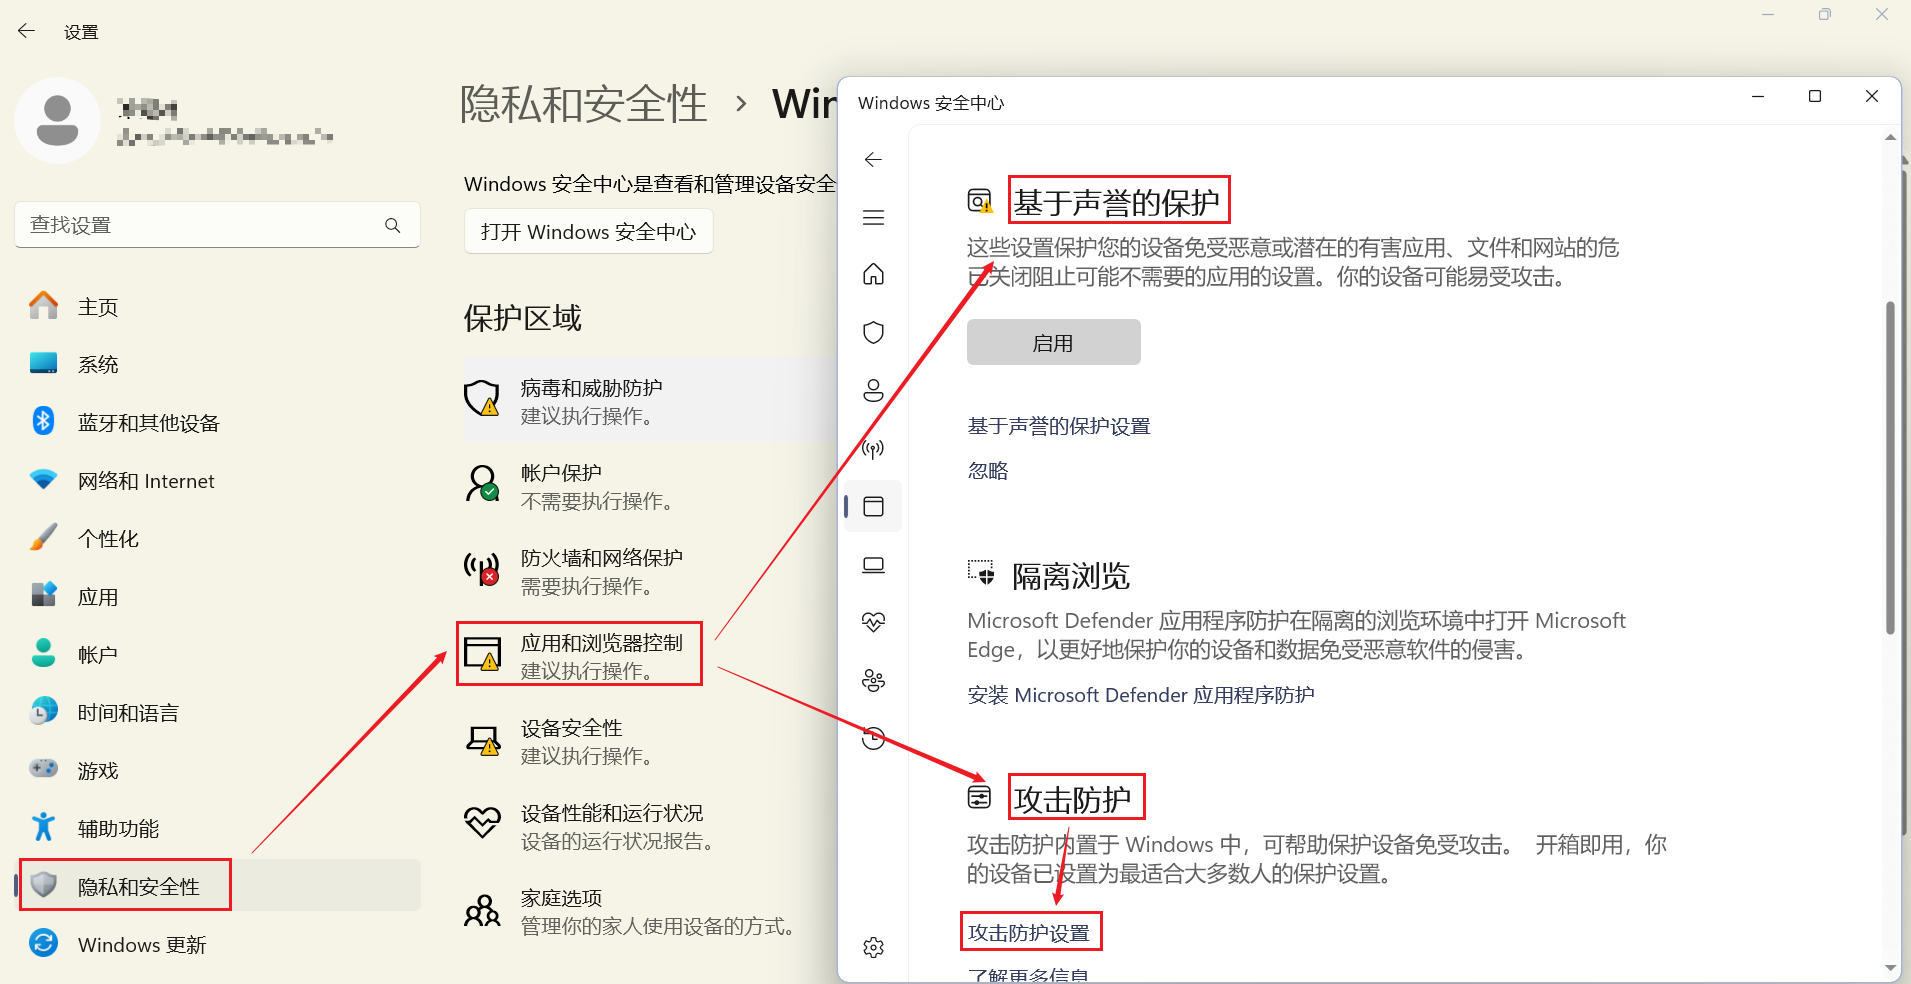Open 家庭选项 protection area
Screen dimensions: 1911x984
point(650,911)
